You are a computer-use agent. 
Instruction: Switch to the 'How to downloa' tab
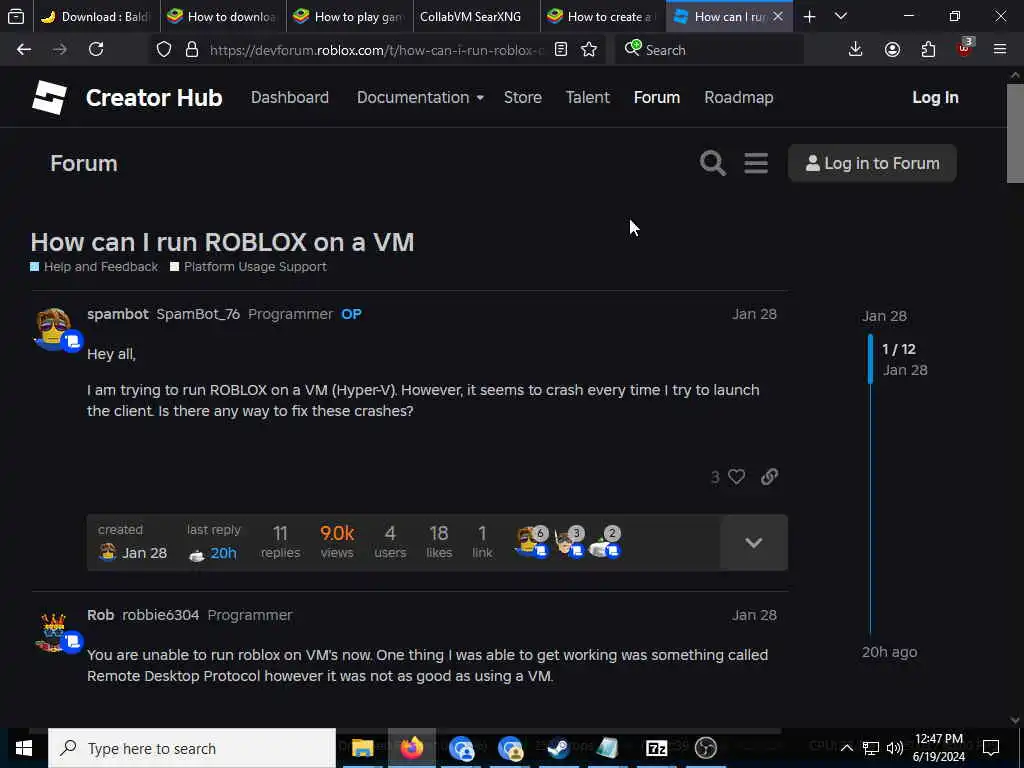[x=223, y=17]
